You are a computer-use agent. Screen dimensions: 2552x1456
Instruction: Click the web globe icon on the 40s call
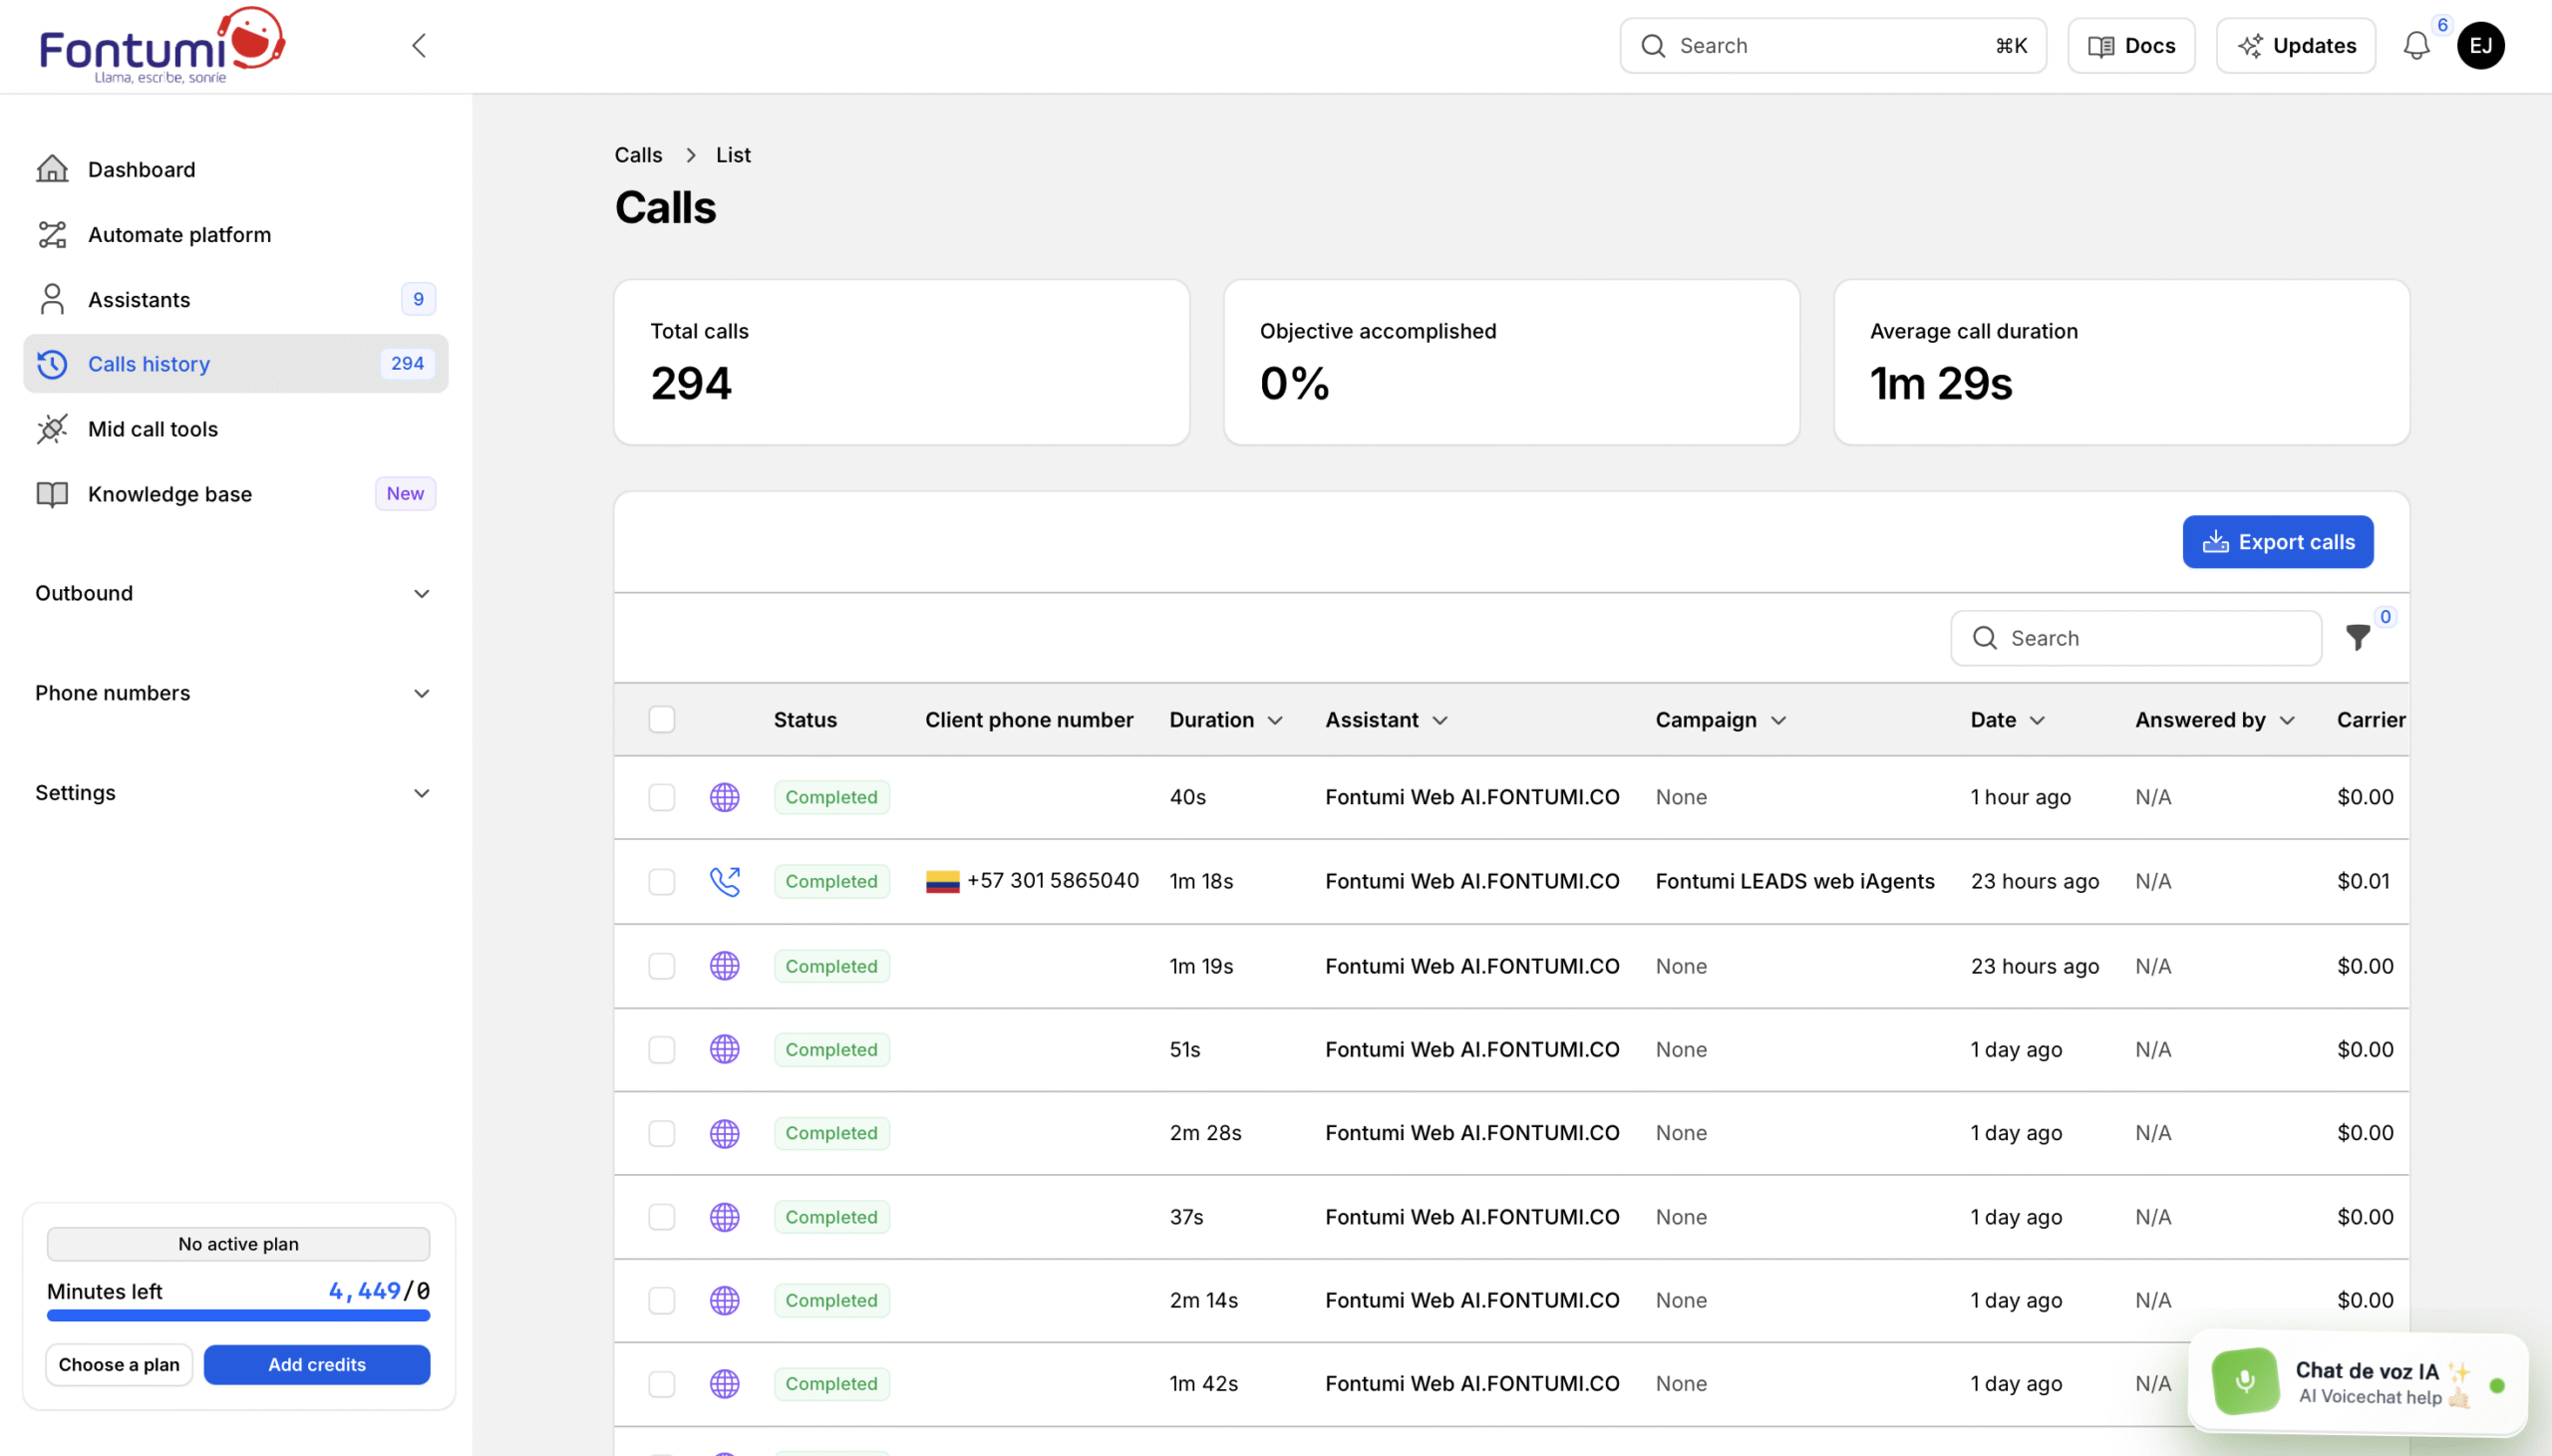pos(724,797)
